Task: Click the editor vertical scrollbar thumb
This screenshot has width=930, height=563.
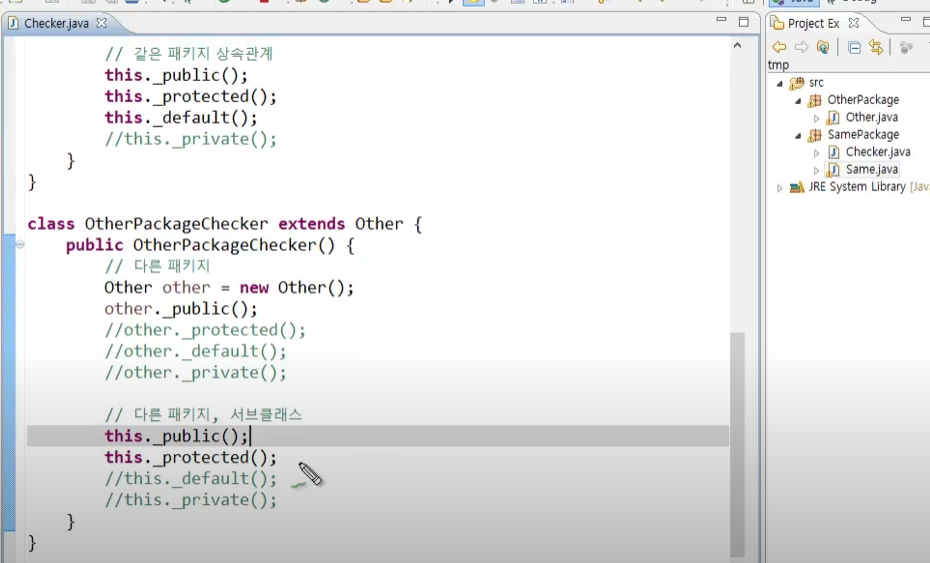Action: click(737, 444)
